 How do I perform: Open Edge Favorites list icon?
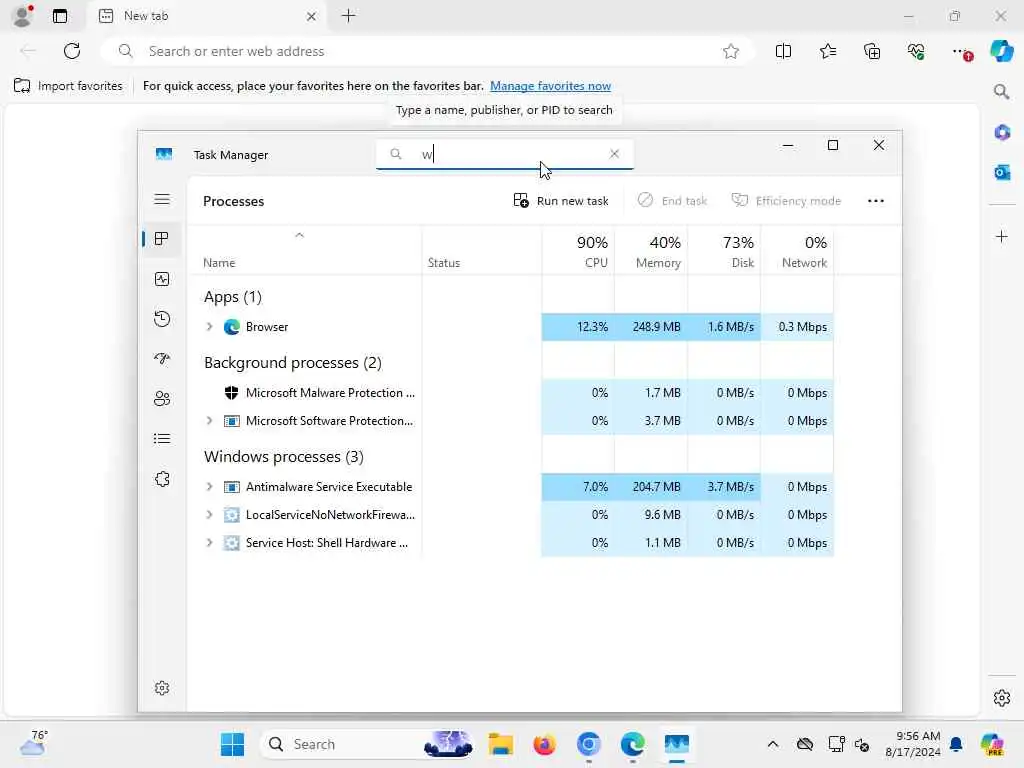click(x=827, y=51)
